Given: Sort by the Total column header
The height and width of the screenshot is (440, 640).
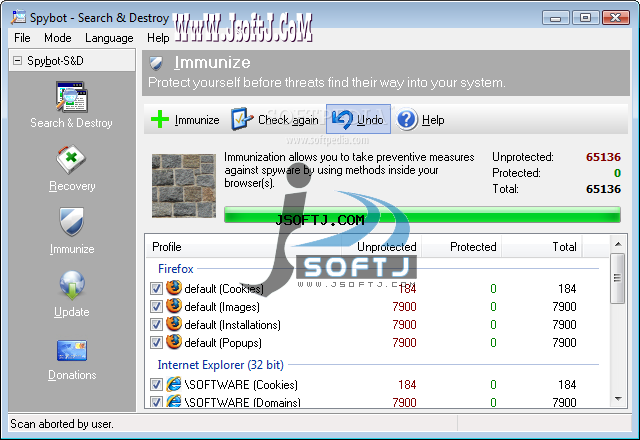Looking at the screenshot, I should [542, 247].
